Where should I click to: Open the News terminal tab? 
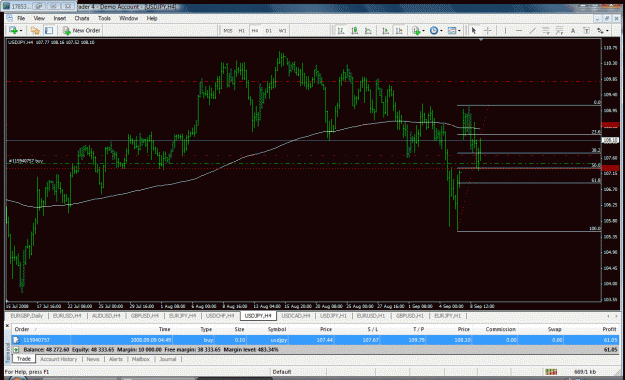click(93, 359)
